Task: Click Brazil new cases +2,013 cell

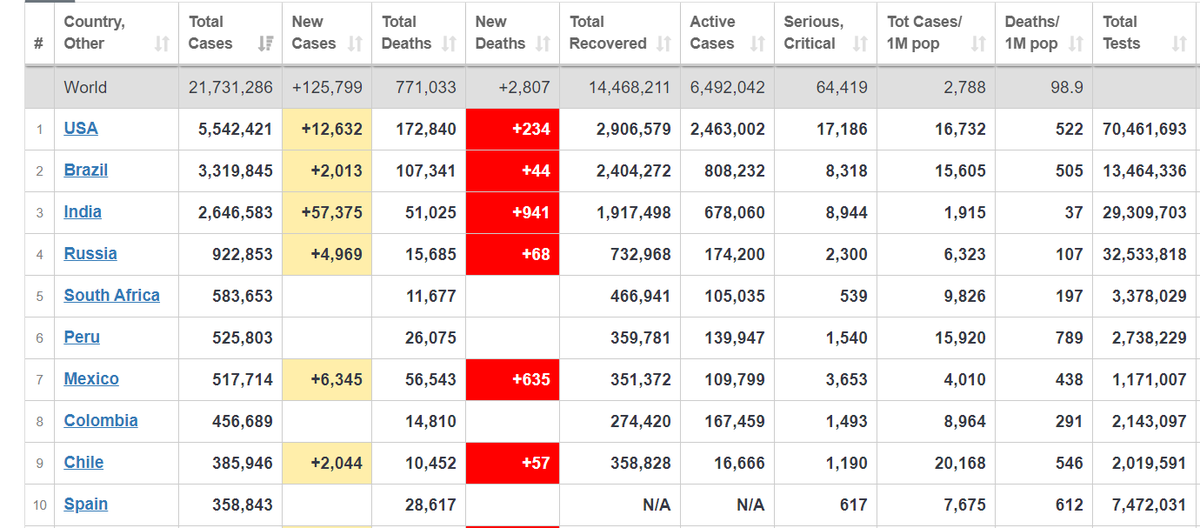Action: click(x=327, y=171)
